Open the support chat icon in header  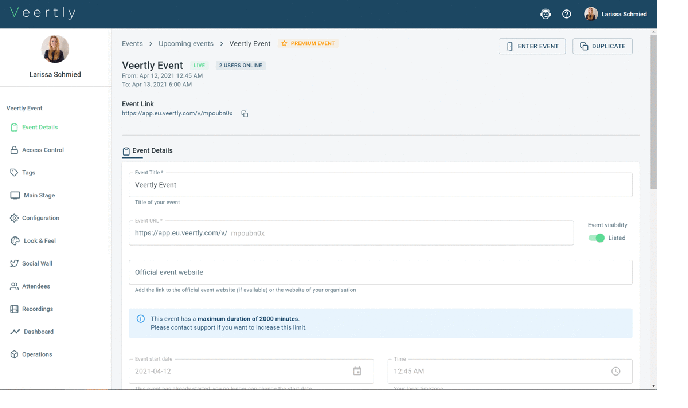(x=545, y=14)
